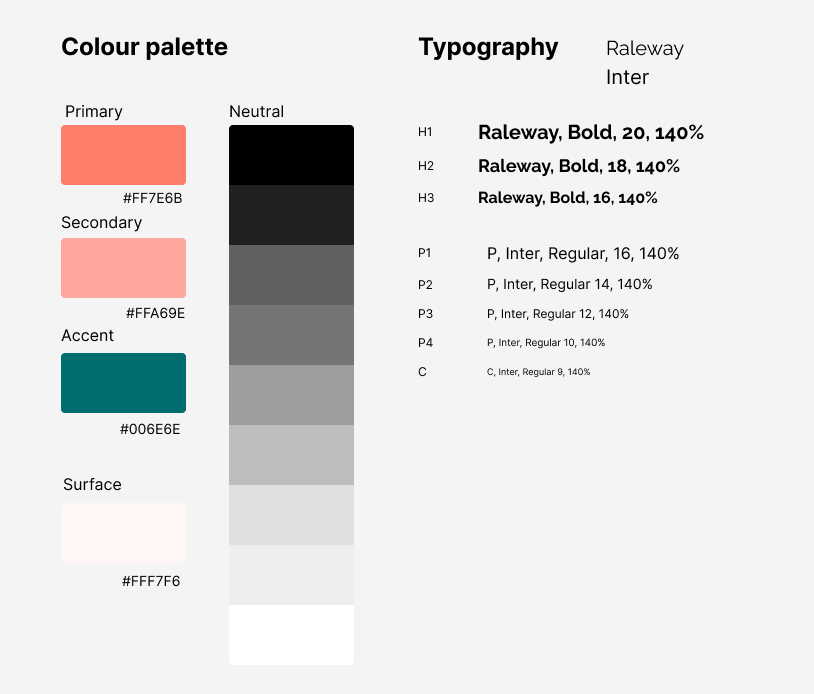Click the #006E6E hex value label
This screenshot has width=814, height=694.
[150, 429]
